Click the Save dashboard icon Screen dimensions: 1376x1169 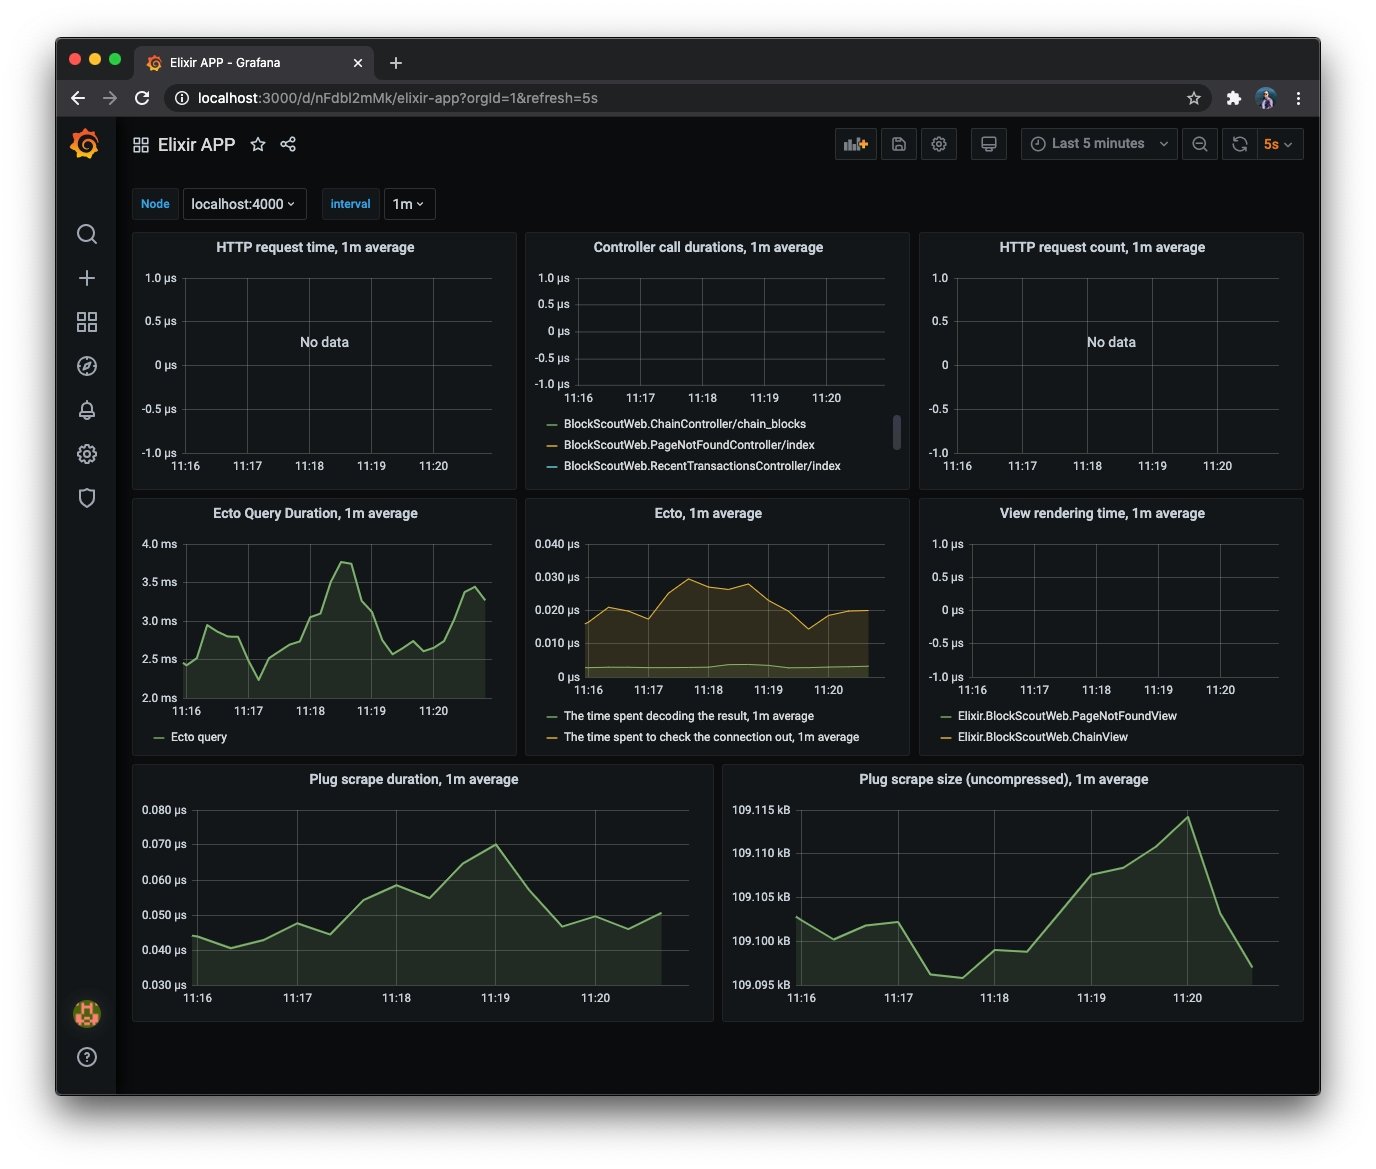click(899, 144)
